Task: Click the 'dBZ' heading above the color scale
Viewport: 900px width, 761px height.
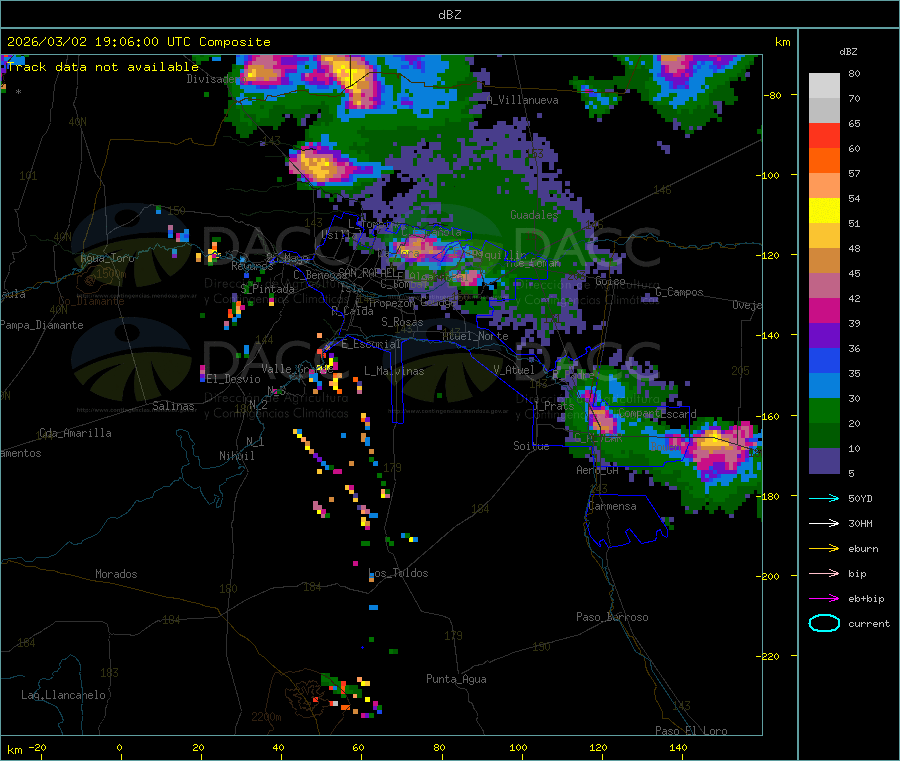Action: (848, 52)
